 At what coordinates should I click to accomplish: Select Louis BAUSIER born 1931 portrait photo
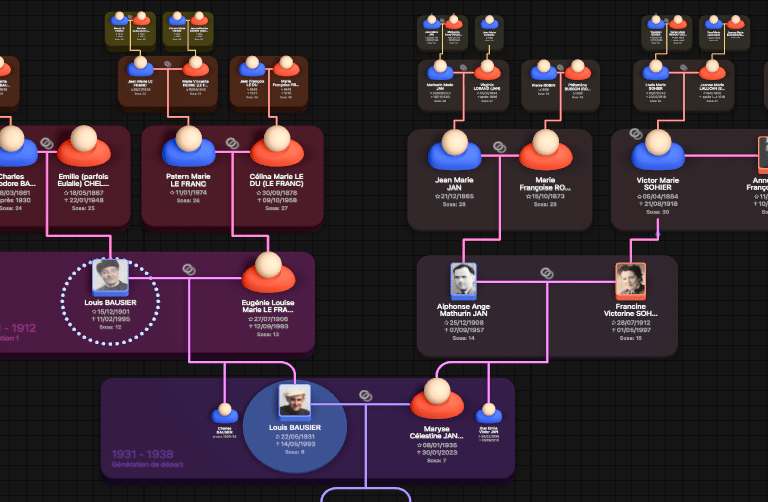(295, 402)
